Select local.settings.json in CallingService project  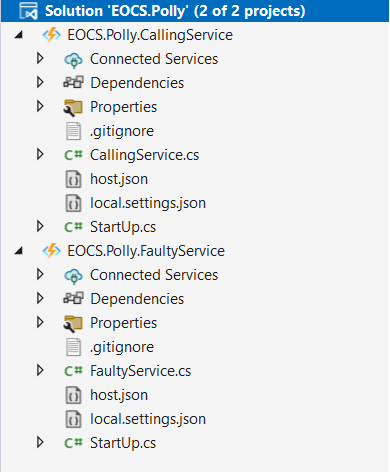pyautogui.click(x=148, y=203)
